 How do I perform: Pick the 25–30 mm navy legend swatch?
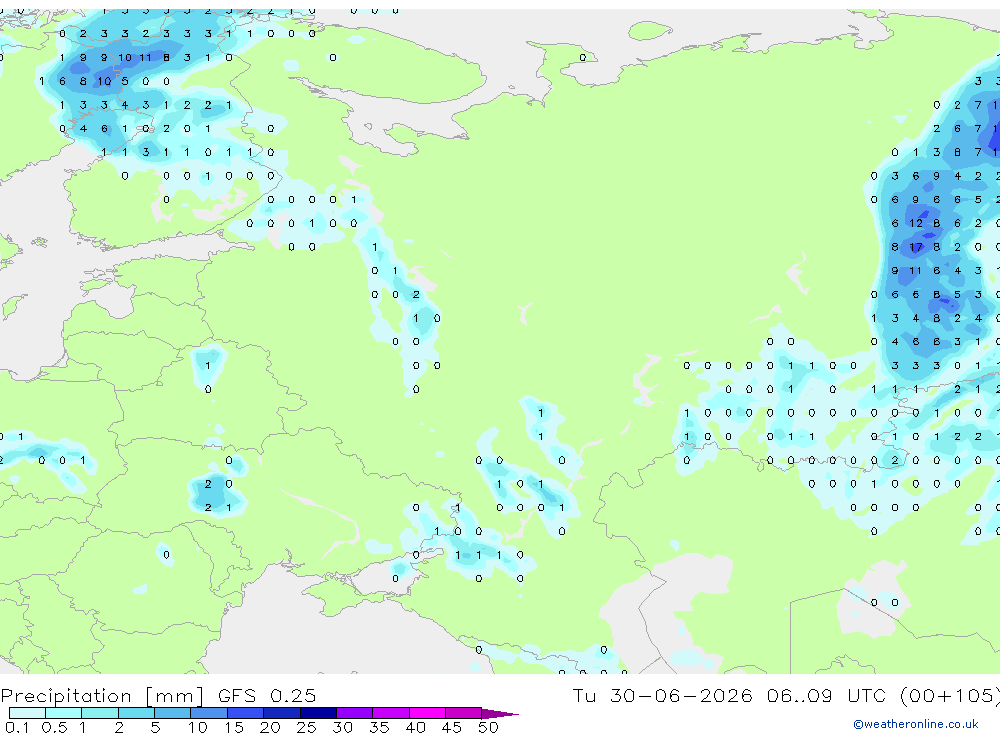(318, 713)
